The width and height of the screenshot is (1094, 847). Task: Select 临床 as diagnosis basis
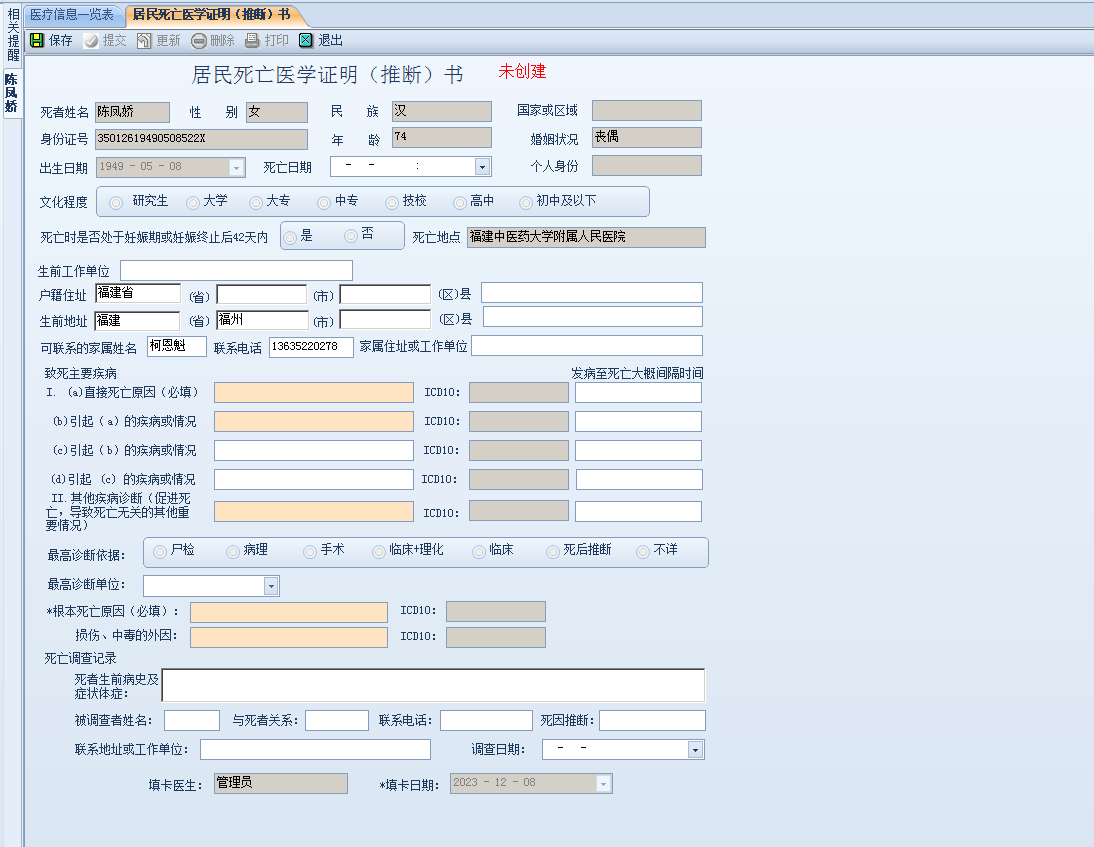click(x=479, y=552)
